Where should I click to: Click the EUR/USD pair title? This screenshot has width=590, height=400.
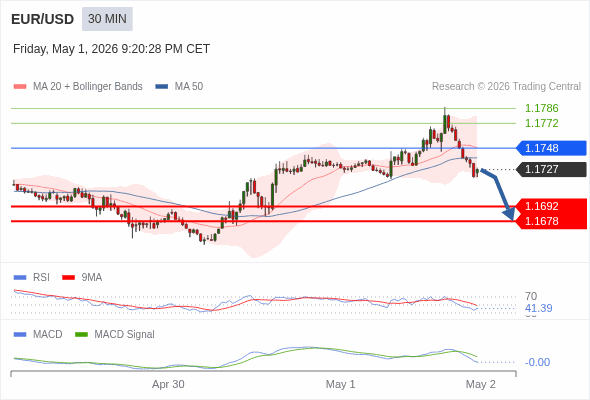click(43, 19)
